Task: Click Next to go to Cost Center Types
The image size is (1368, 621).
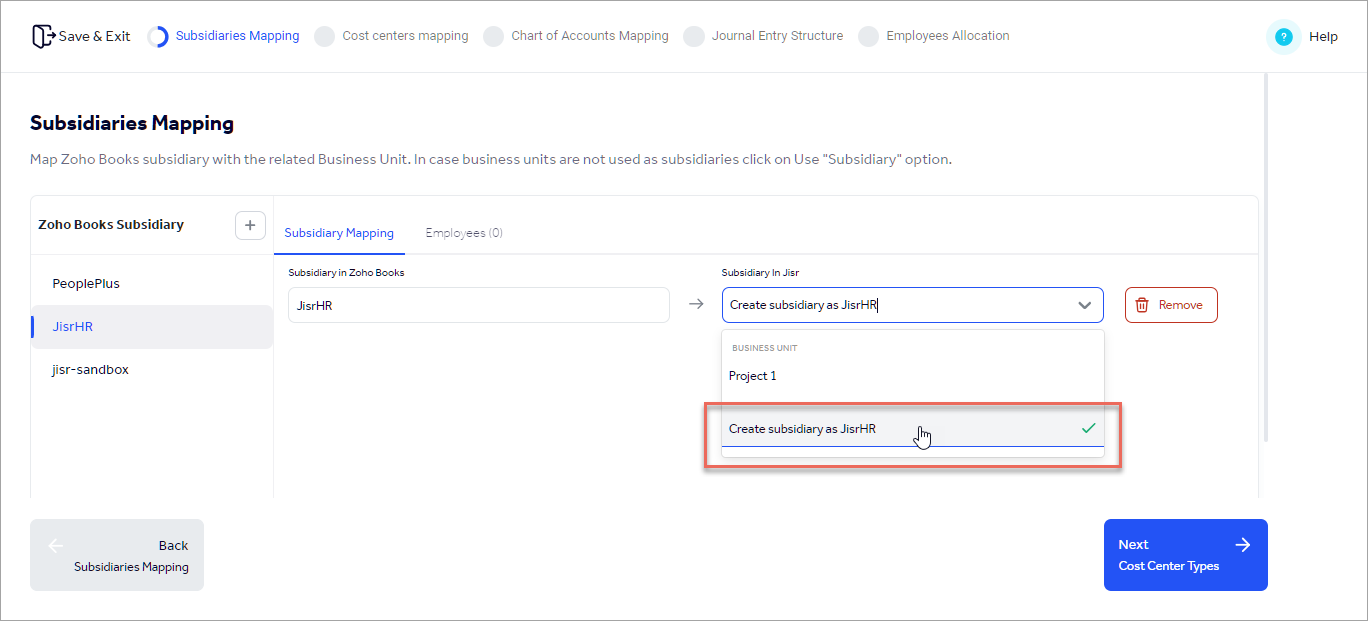Action: 1185,555
